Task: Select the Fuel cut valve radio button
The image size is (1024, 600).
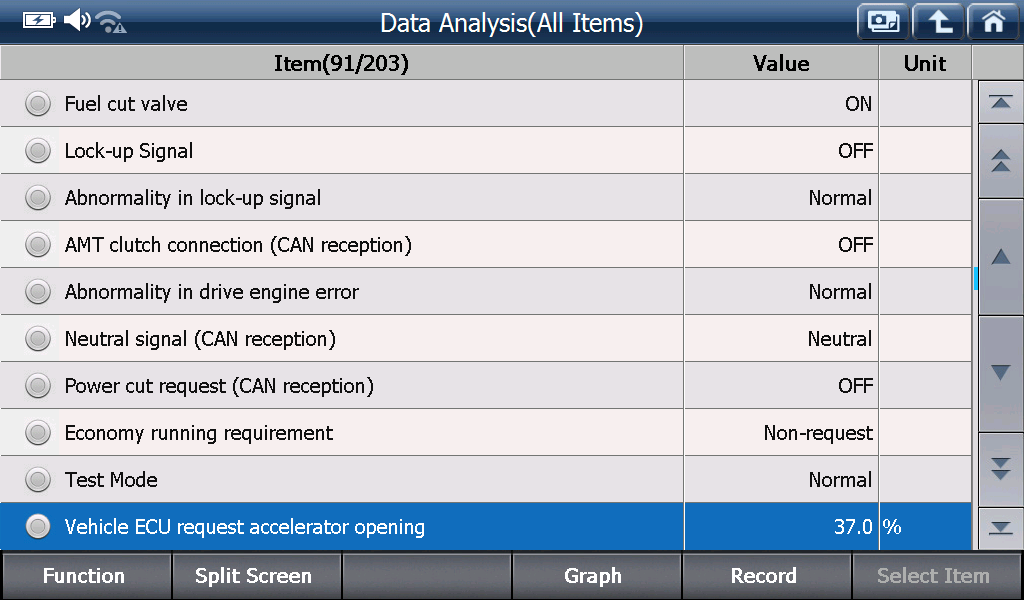Action: coord(38,104)
